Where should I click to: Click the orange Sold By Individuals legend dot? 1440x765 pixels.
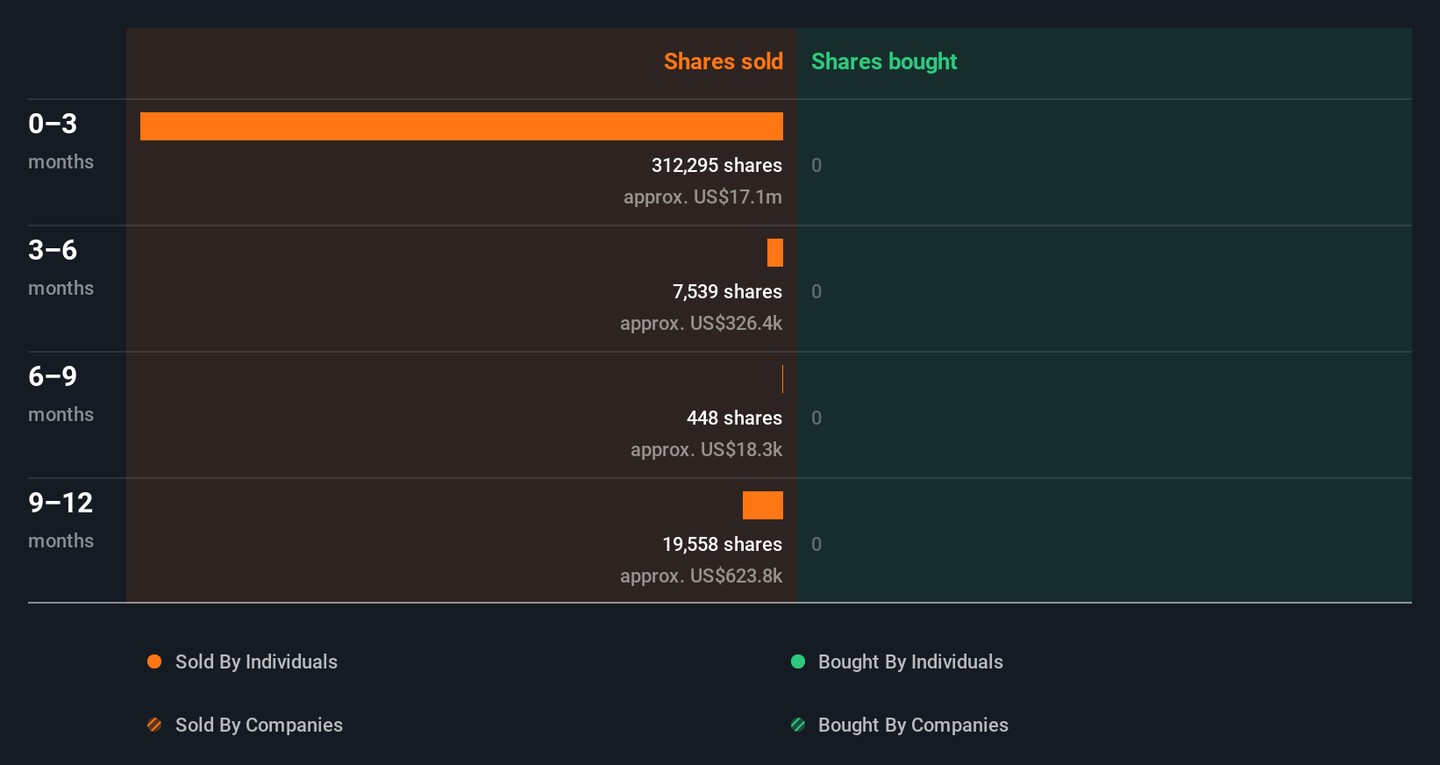[x=154, y=662]
